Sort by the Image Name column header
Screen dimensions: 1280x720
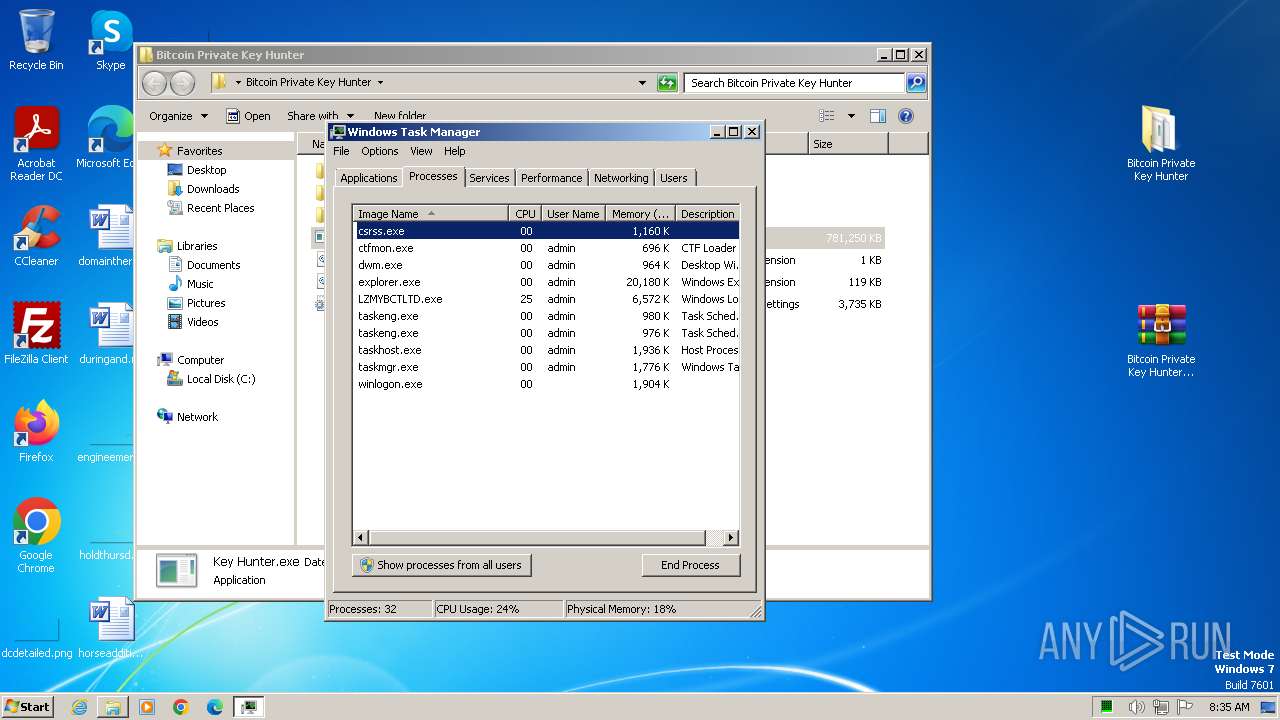[430, 214]
